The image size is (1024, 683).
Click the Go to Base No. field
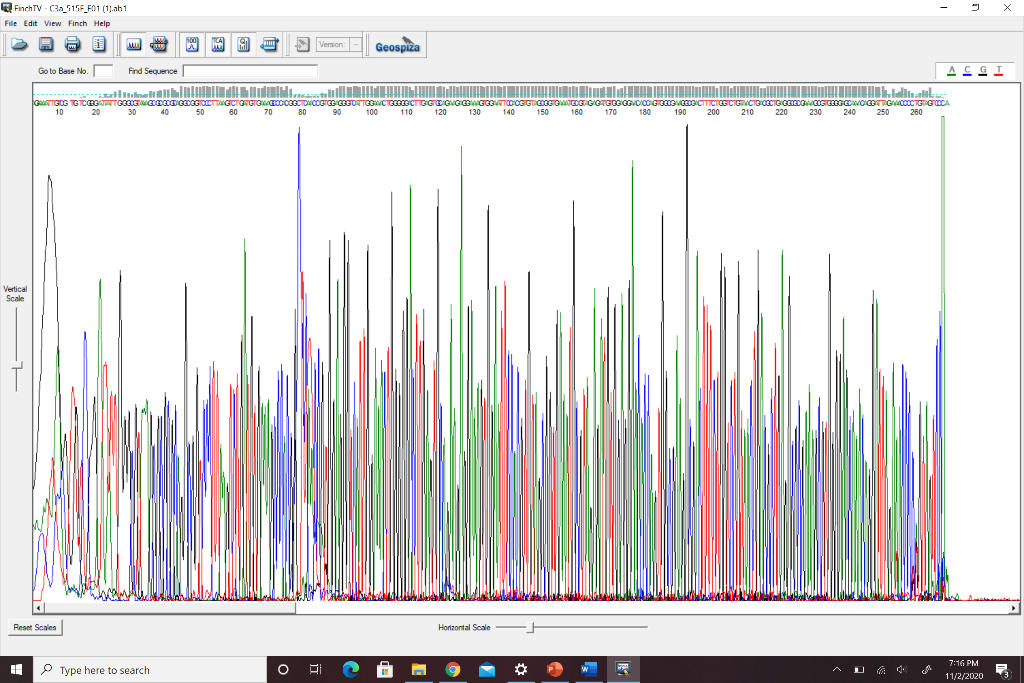pyautogui.click(x=103, y=71)
